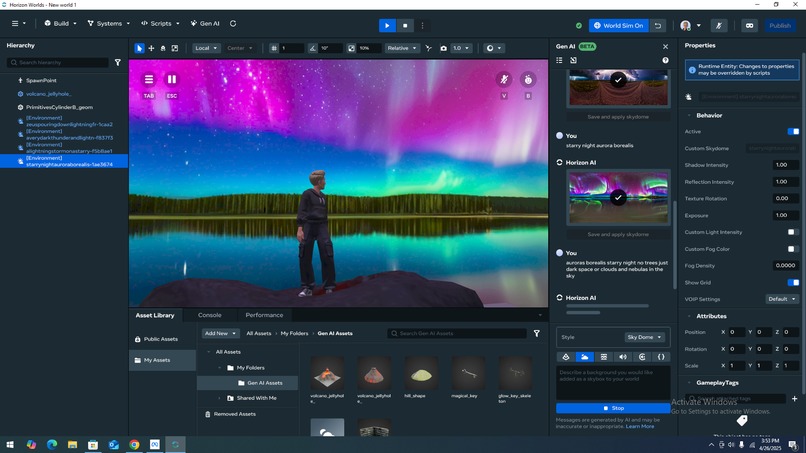Click the refresh icon in the top menu bar
Image resolution: width=806 pixels, height=453 pixels.
point(233,24)
